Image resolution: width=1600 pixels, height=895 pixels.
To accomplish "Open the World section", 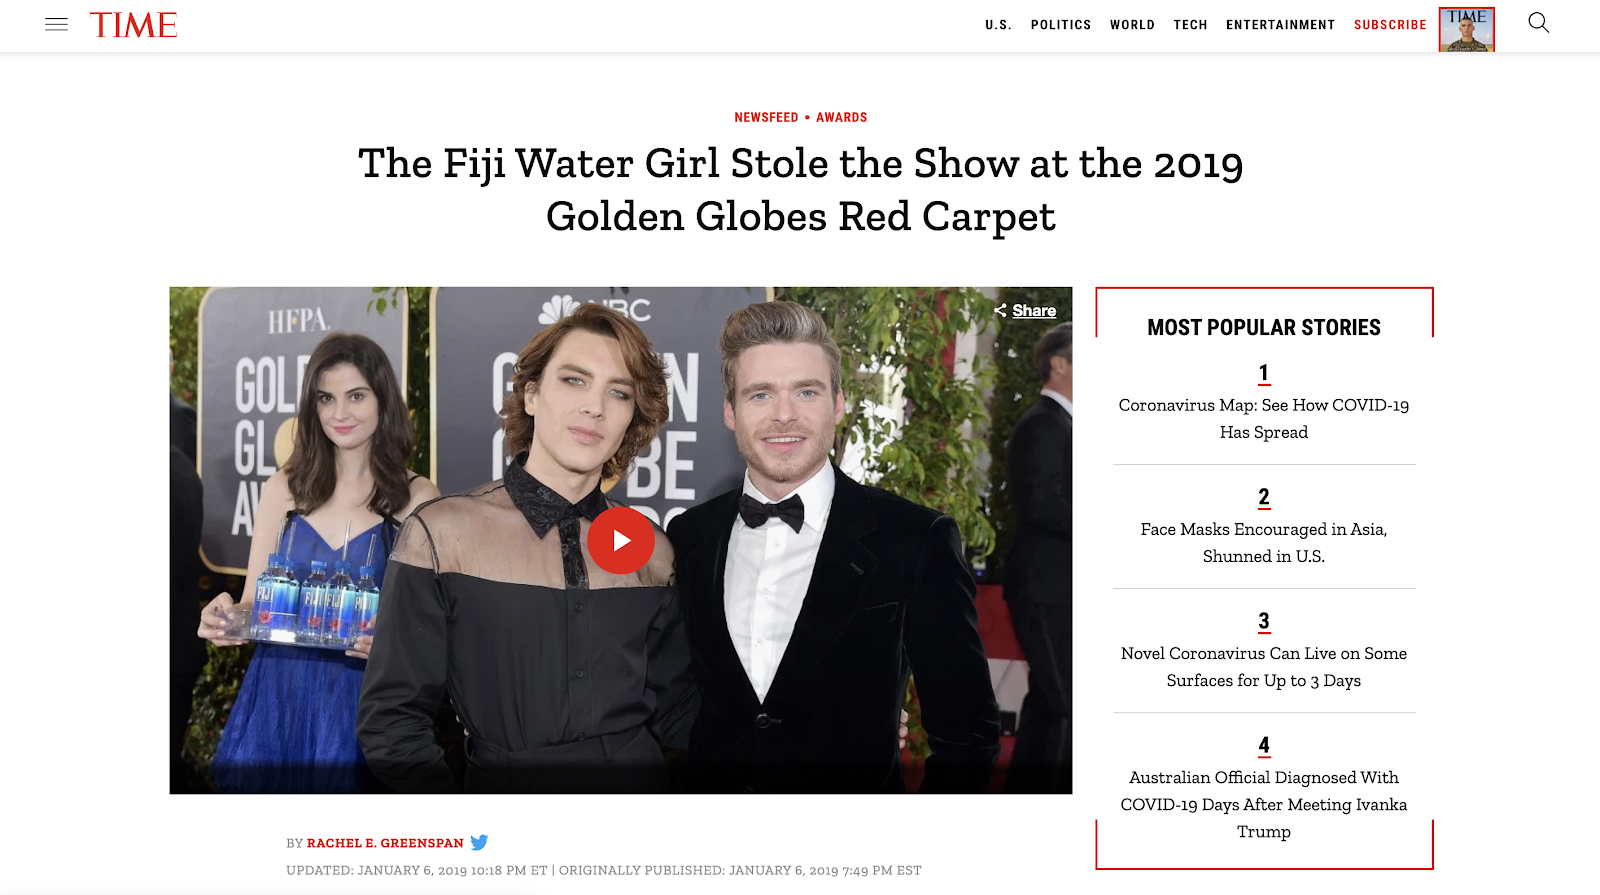I will 1132,25.
